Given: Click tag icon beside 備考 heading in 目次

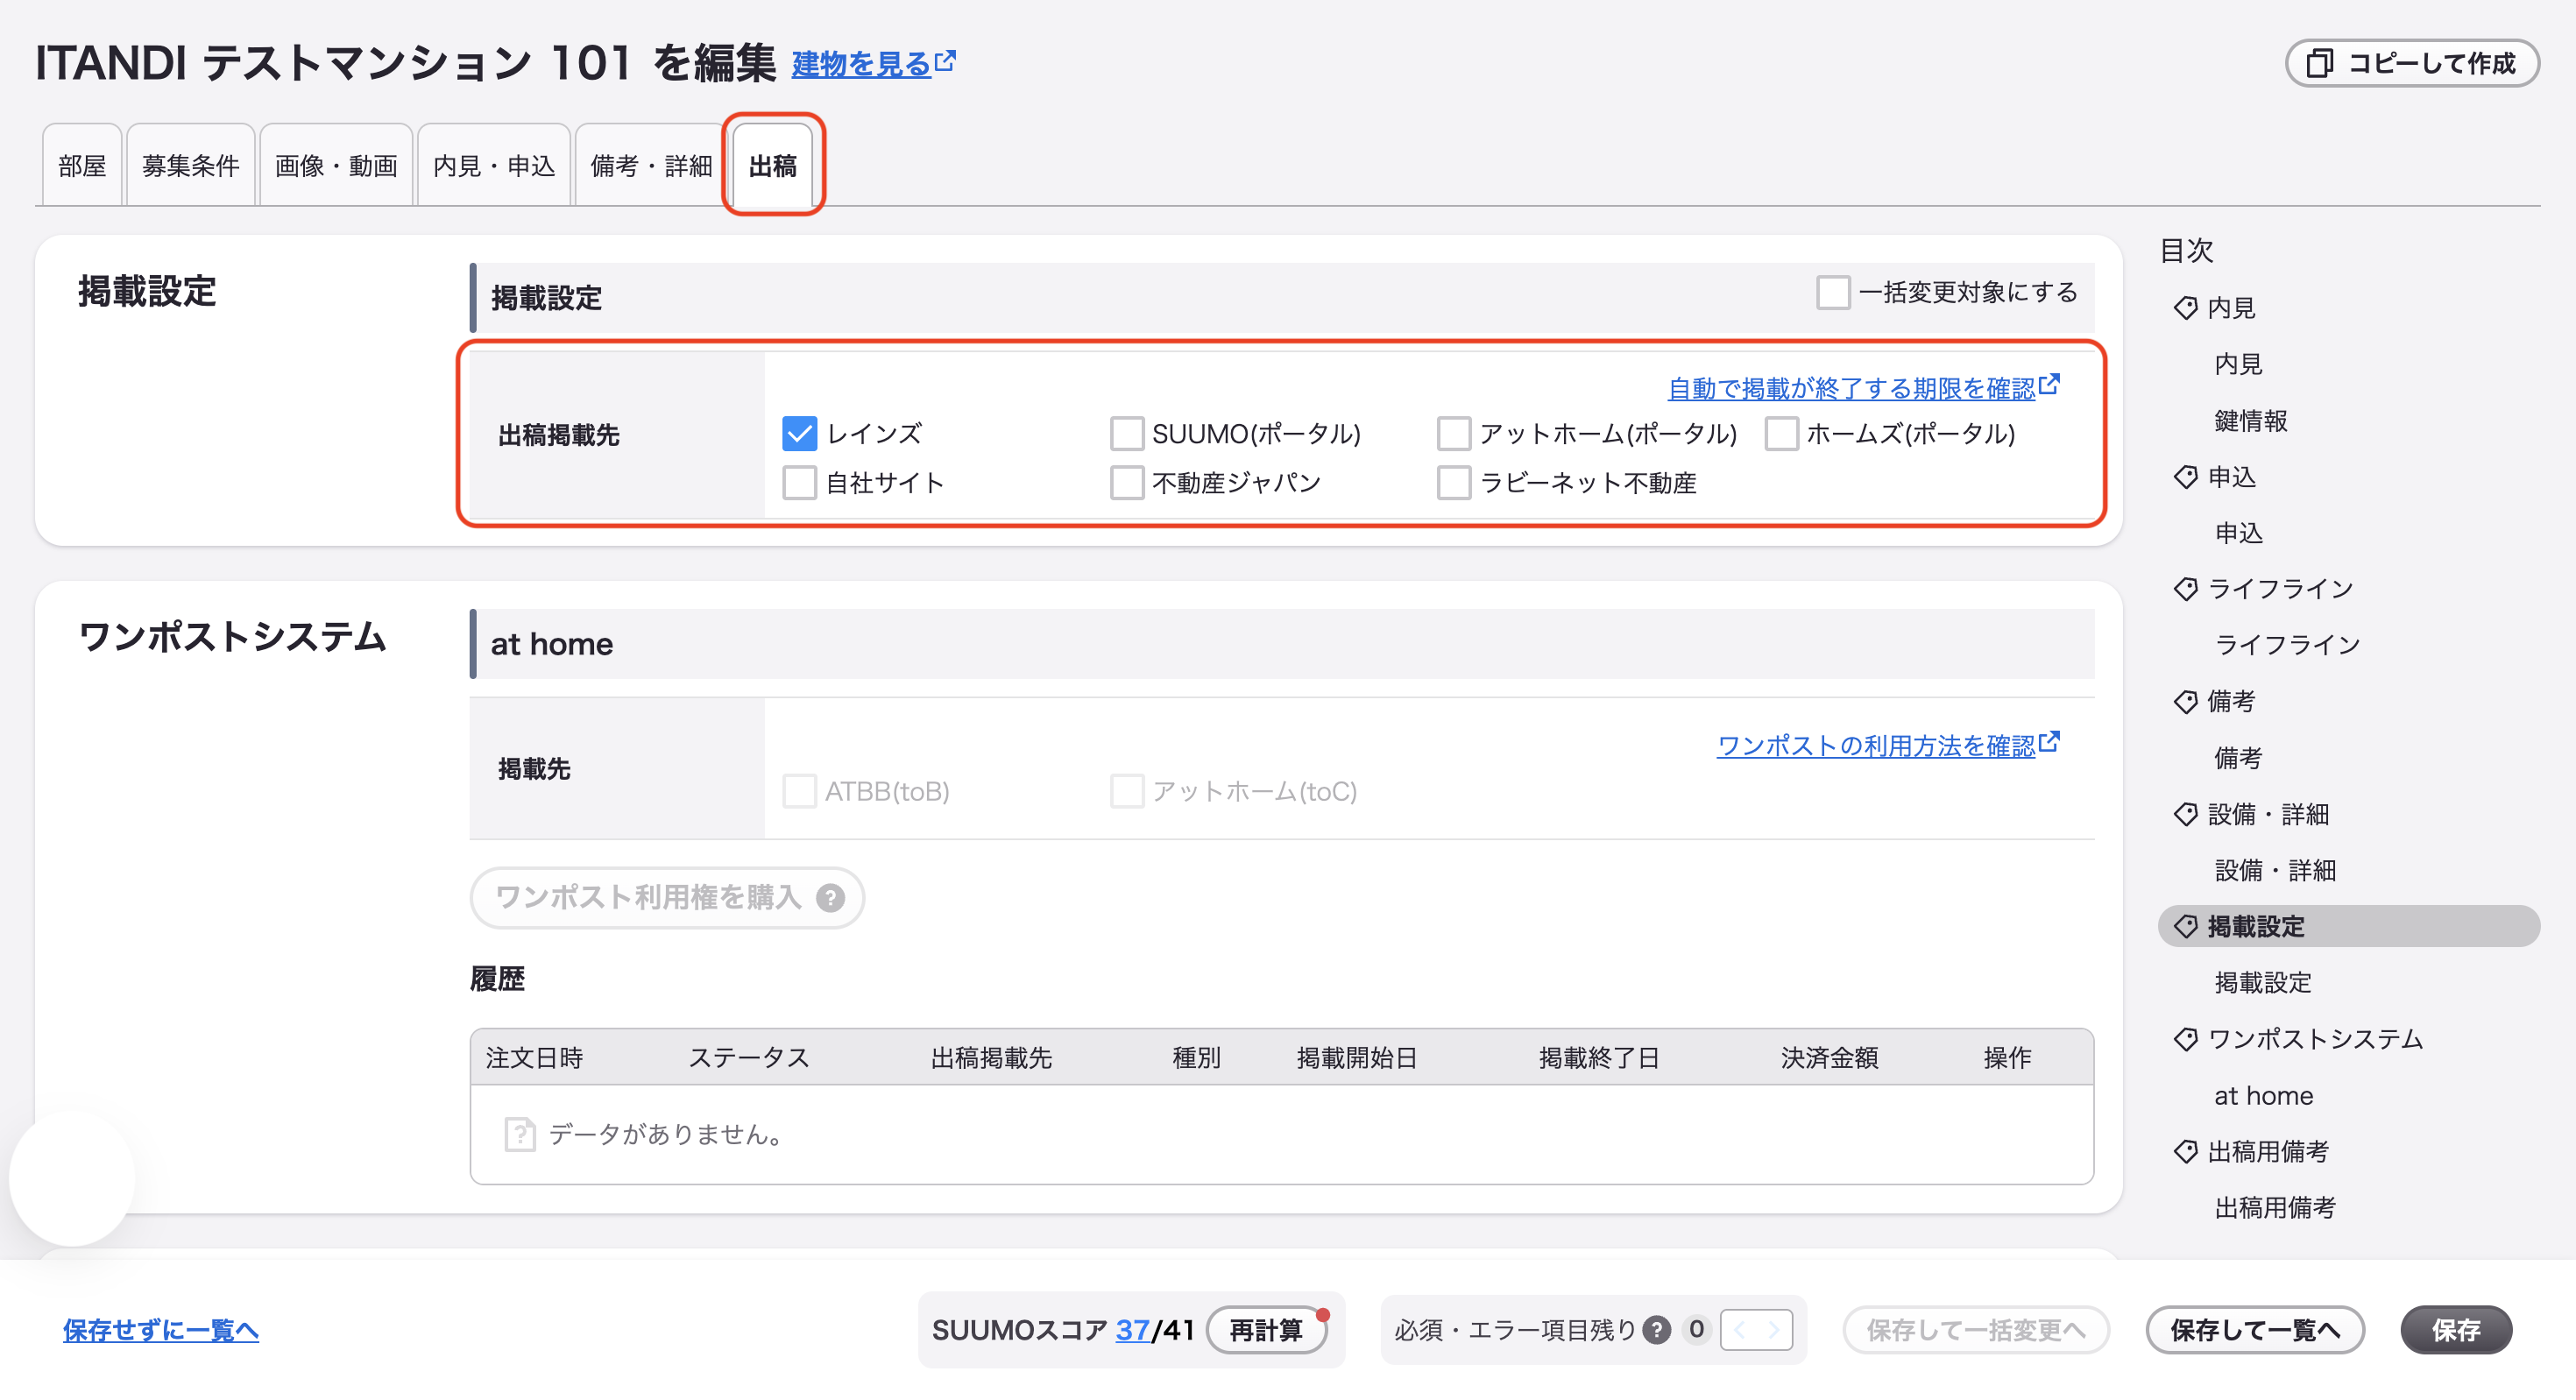Looking at the screenshot, I should [x=2185, y=702].
